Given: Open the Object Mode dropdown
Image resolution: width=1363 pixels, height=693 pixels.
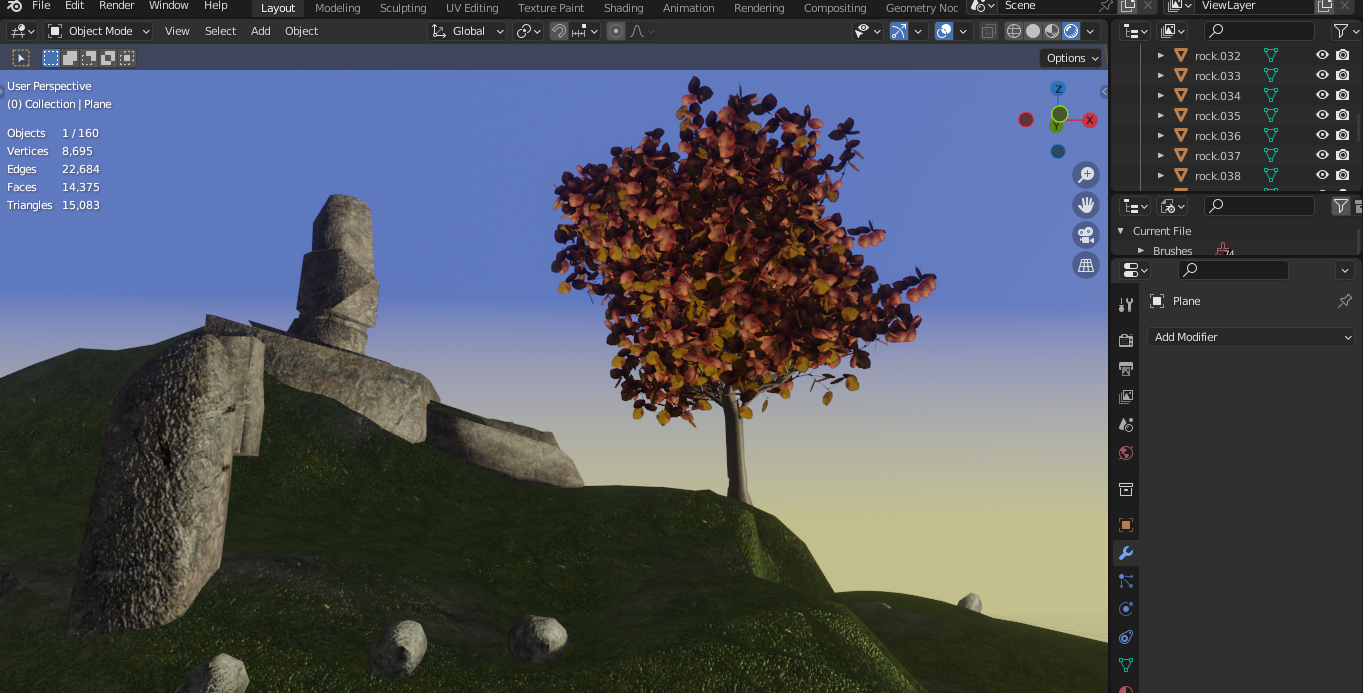Looking at the screenshot, I should point(100,31).
